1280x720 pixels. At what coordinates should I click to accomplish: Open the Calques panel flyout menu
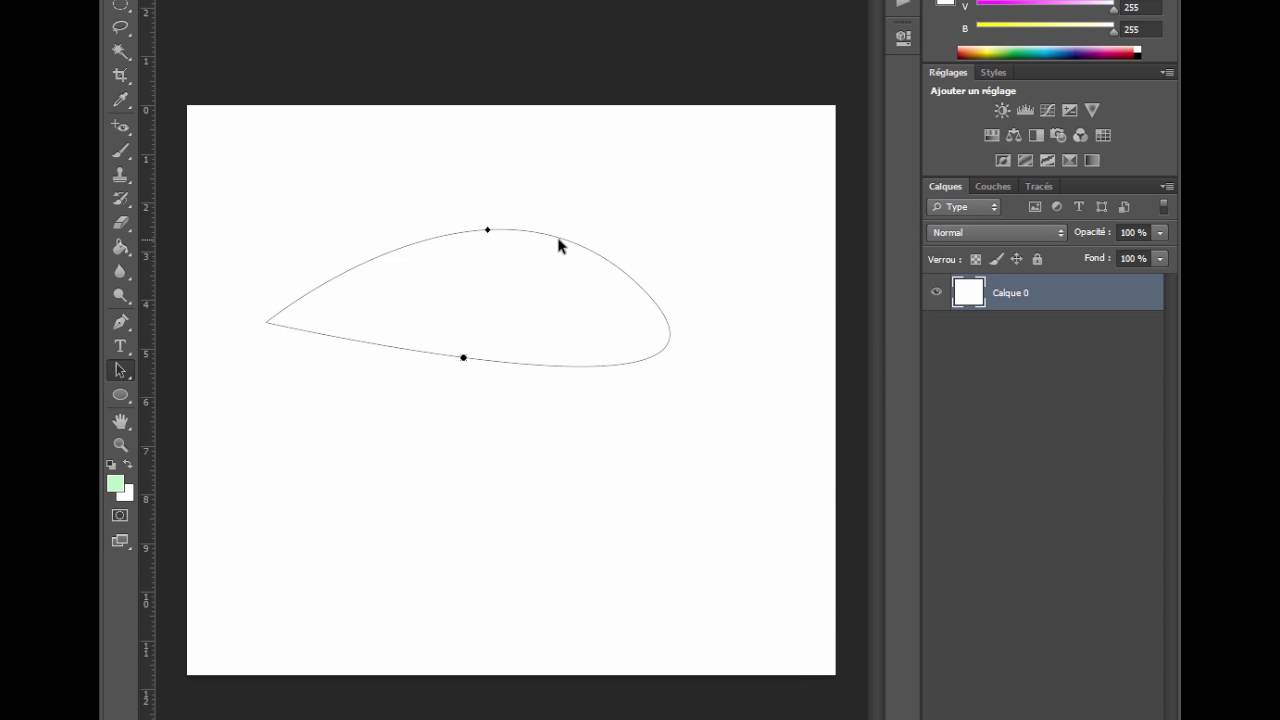[1167, 186]
